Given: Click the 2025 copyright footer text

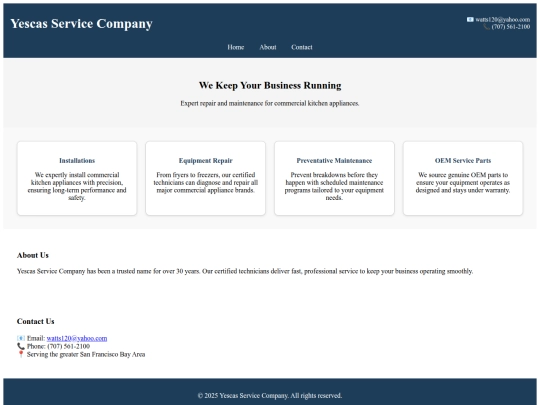Looking at the screenshot, I should [270, 396].
